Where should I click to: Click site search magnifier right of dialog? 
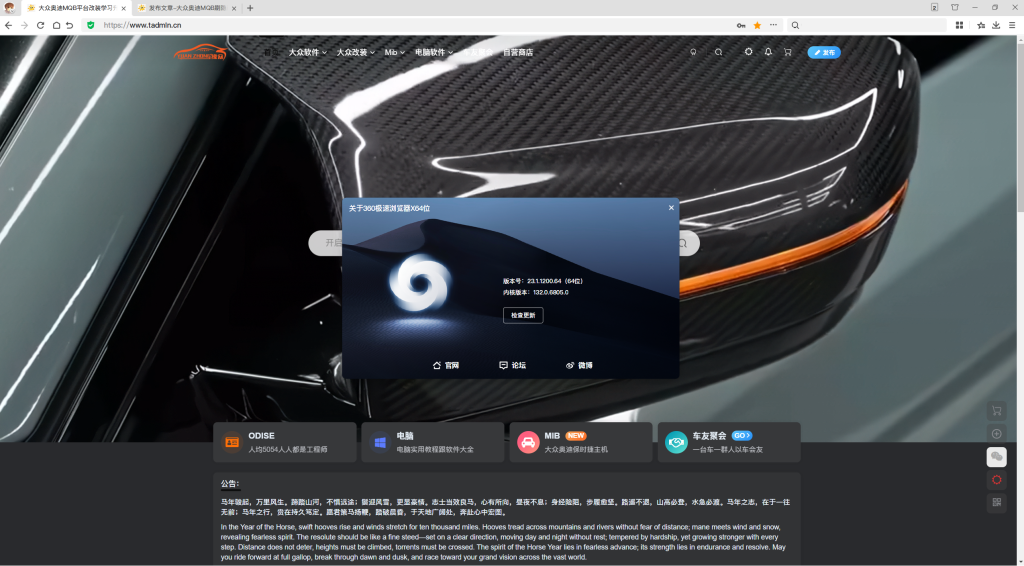click(683, 244)
